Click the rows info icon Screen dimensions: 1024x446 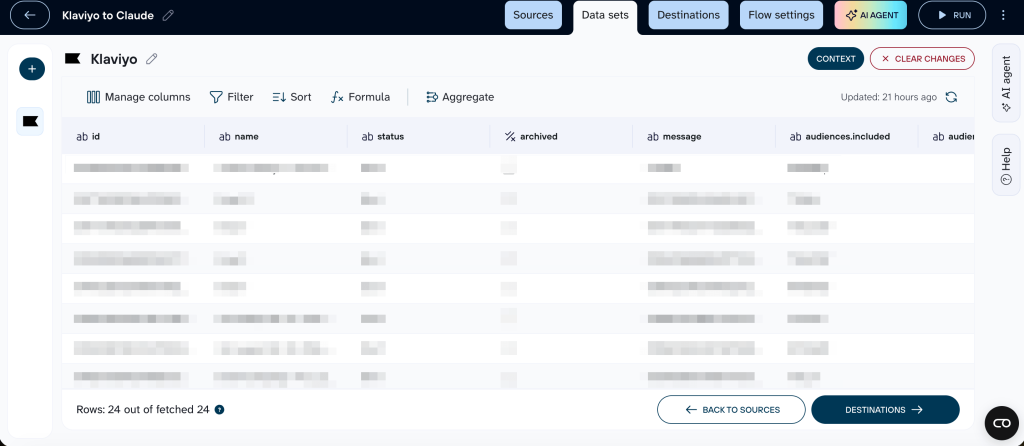point(219,410)
